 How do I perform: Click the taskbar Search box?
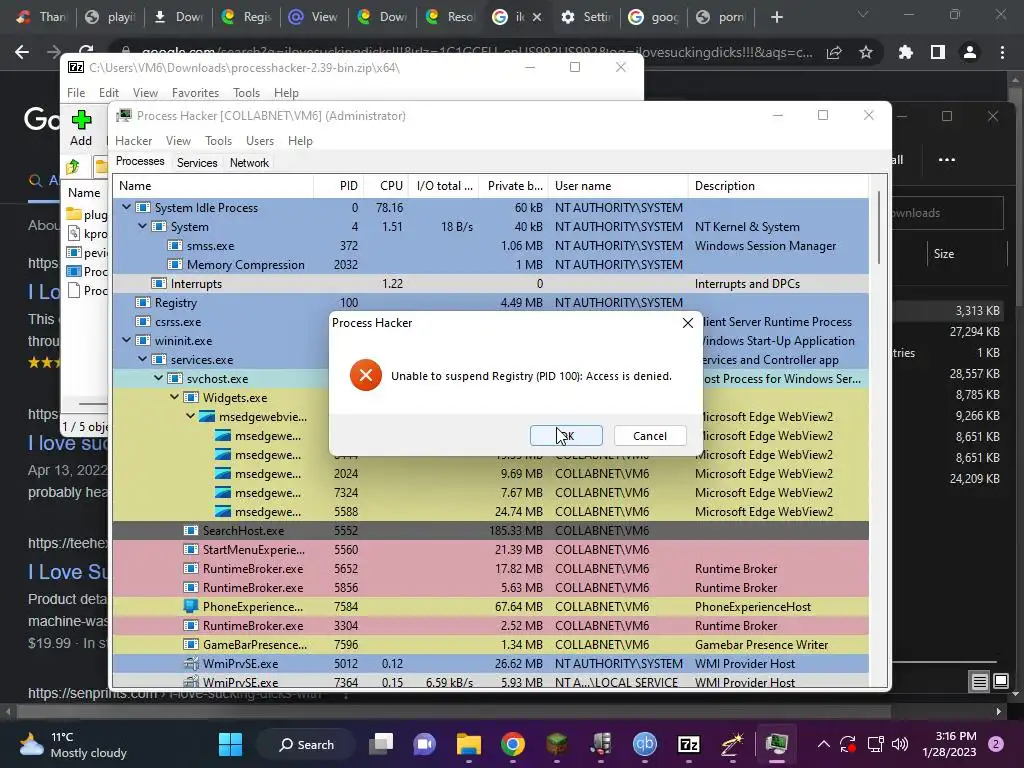click(307, 744)
